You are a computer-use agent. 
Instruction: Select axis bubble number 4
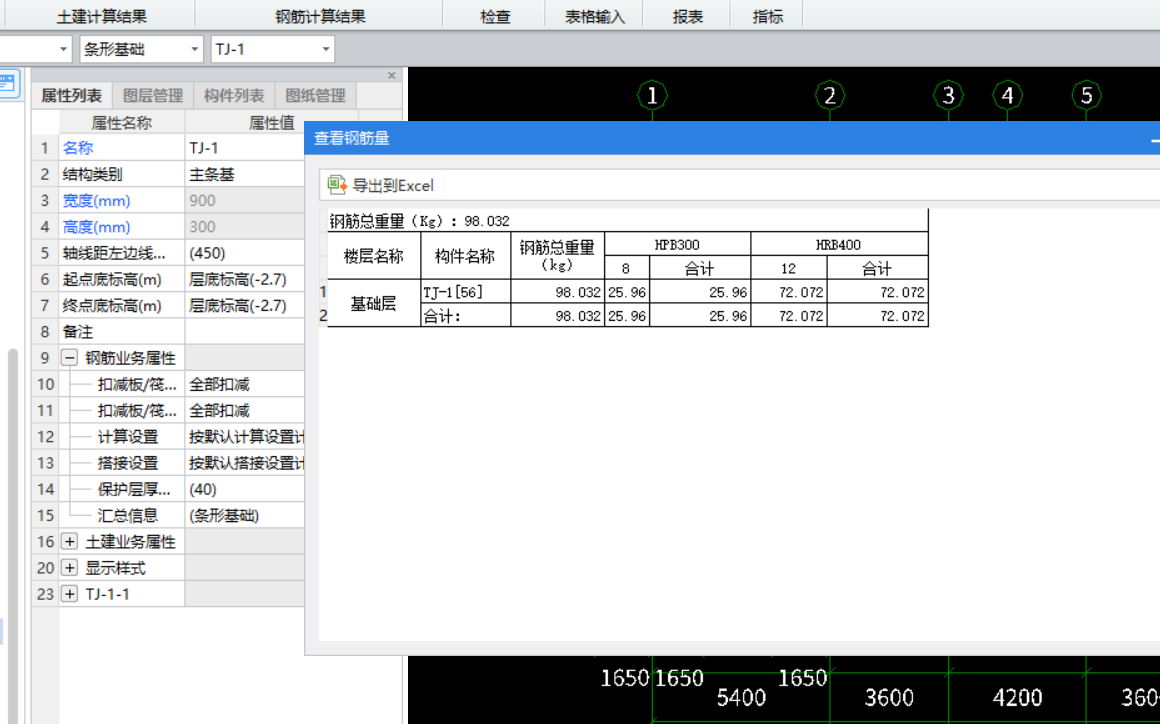click(x=1008, y=95)
